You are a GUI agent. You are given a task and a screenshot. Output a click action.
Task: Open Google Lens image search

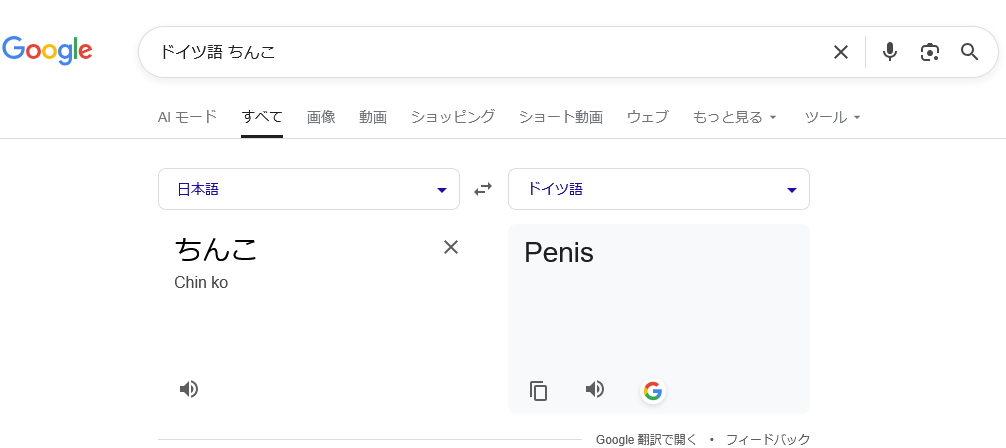(930, 52)
